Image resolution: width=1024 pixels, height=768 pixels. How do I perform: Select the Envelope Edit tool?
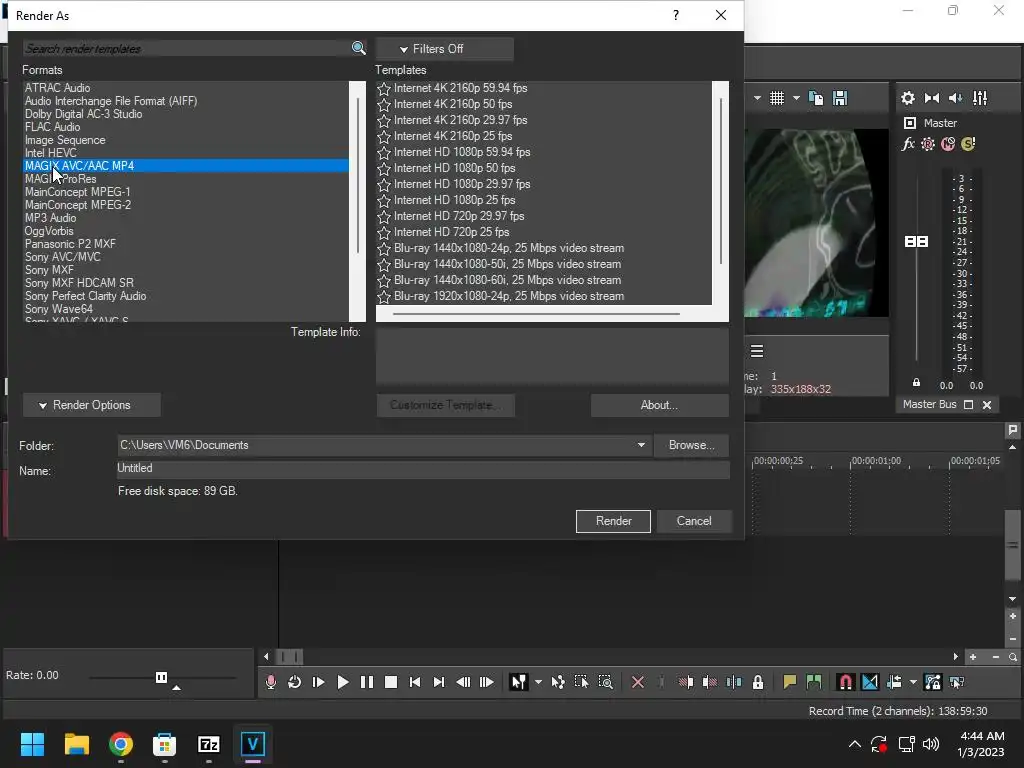(558, 682)
